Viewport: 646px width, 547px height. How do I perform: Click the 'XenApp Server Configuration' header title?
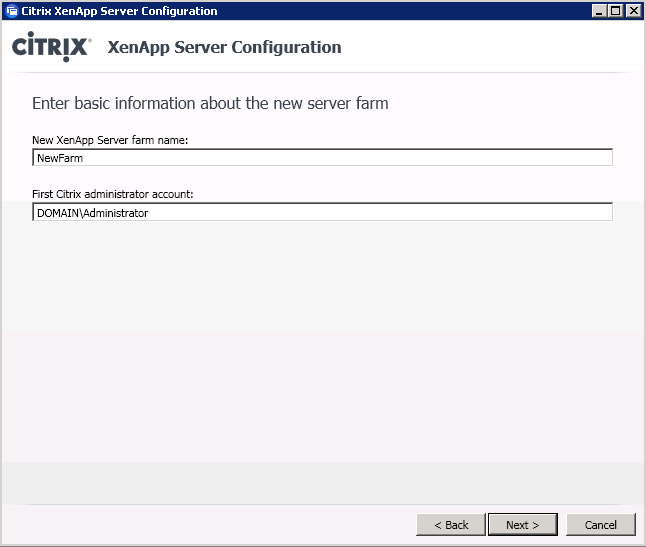[x=225, y=47]
